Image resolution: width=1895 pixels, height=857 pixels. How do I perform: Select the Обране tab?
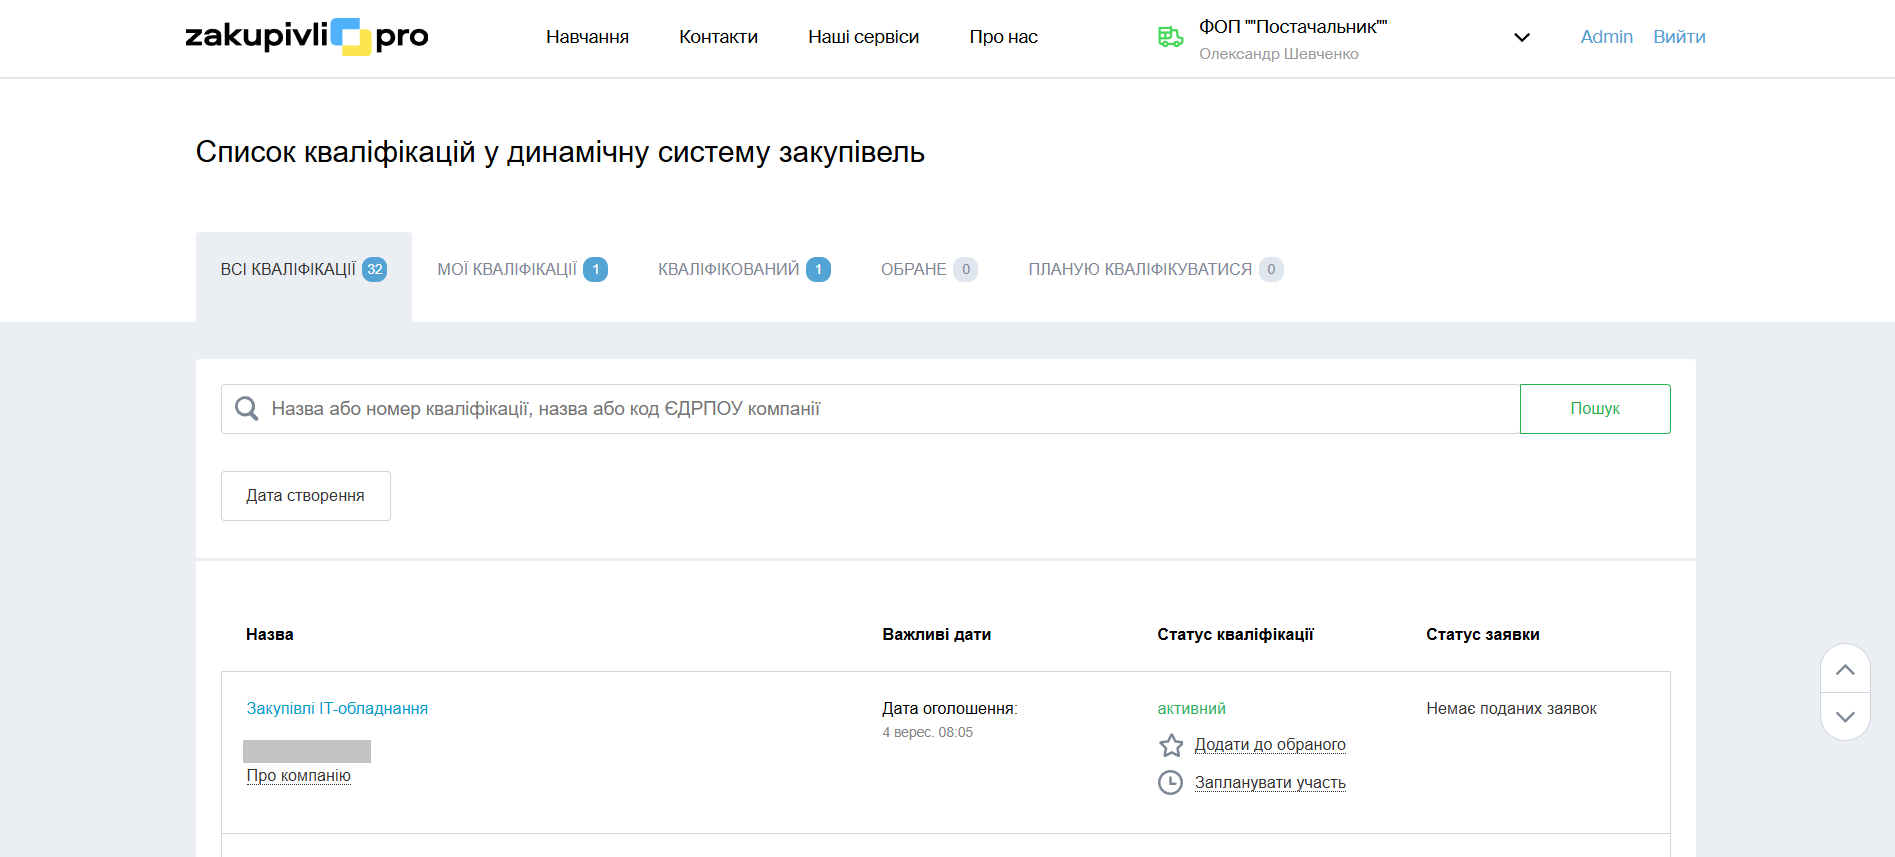pyautogui.click(x=928, y=269)
